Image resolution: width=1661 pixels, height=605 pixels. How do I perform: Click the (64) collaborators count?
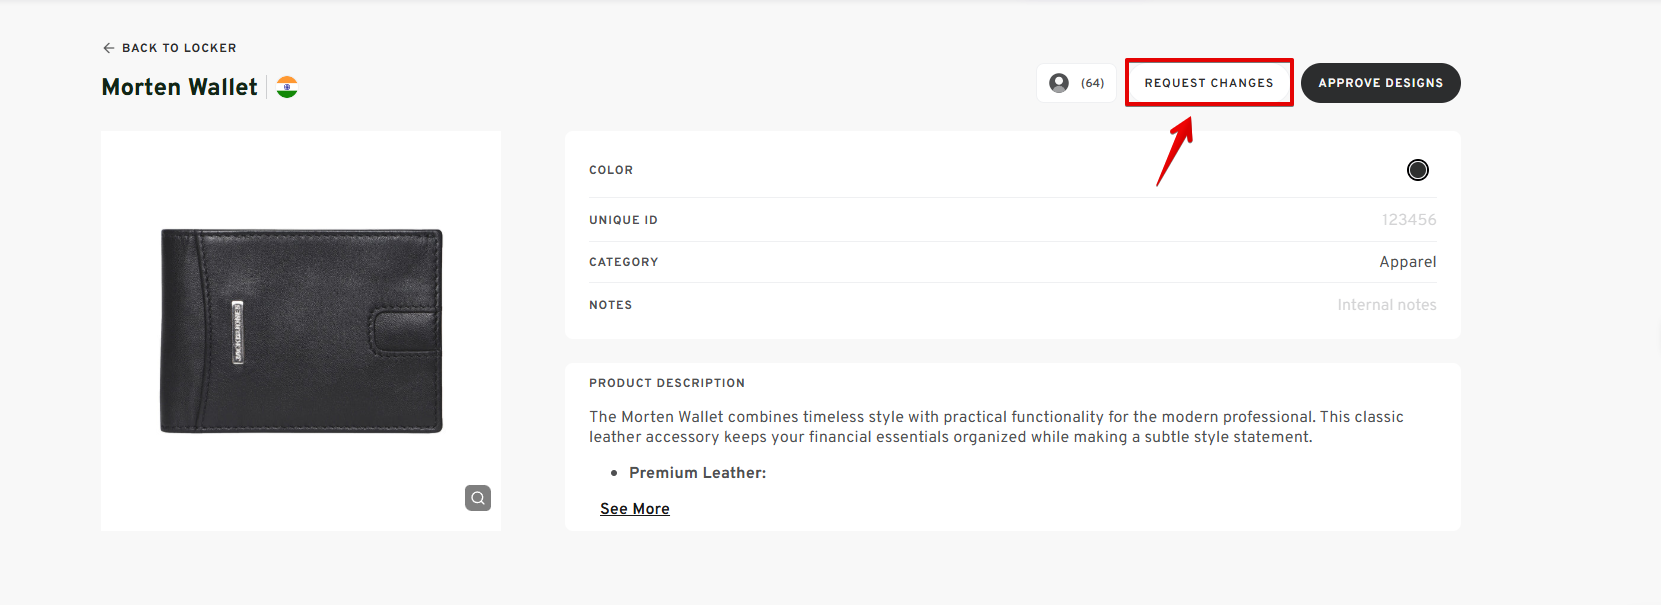click(x=1092, y=83)
